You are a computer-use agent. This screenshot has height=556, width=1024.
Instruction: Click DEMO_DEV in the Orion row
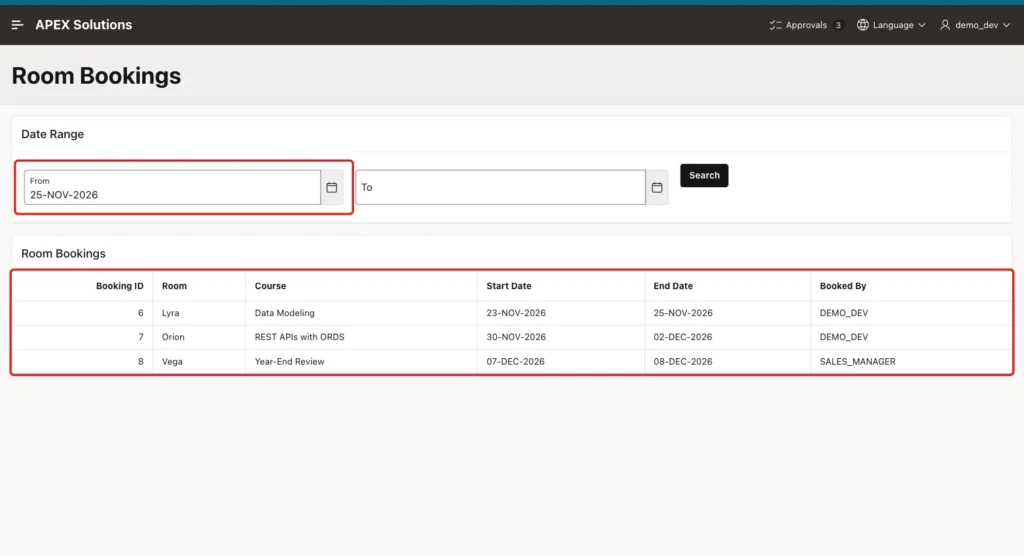click(844, 337)
